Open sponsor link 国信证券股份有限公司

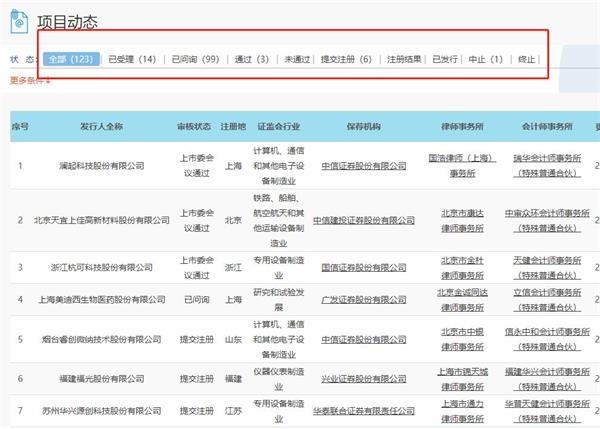[x=364, y=267]
